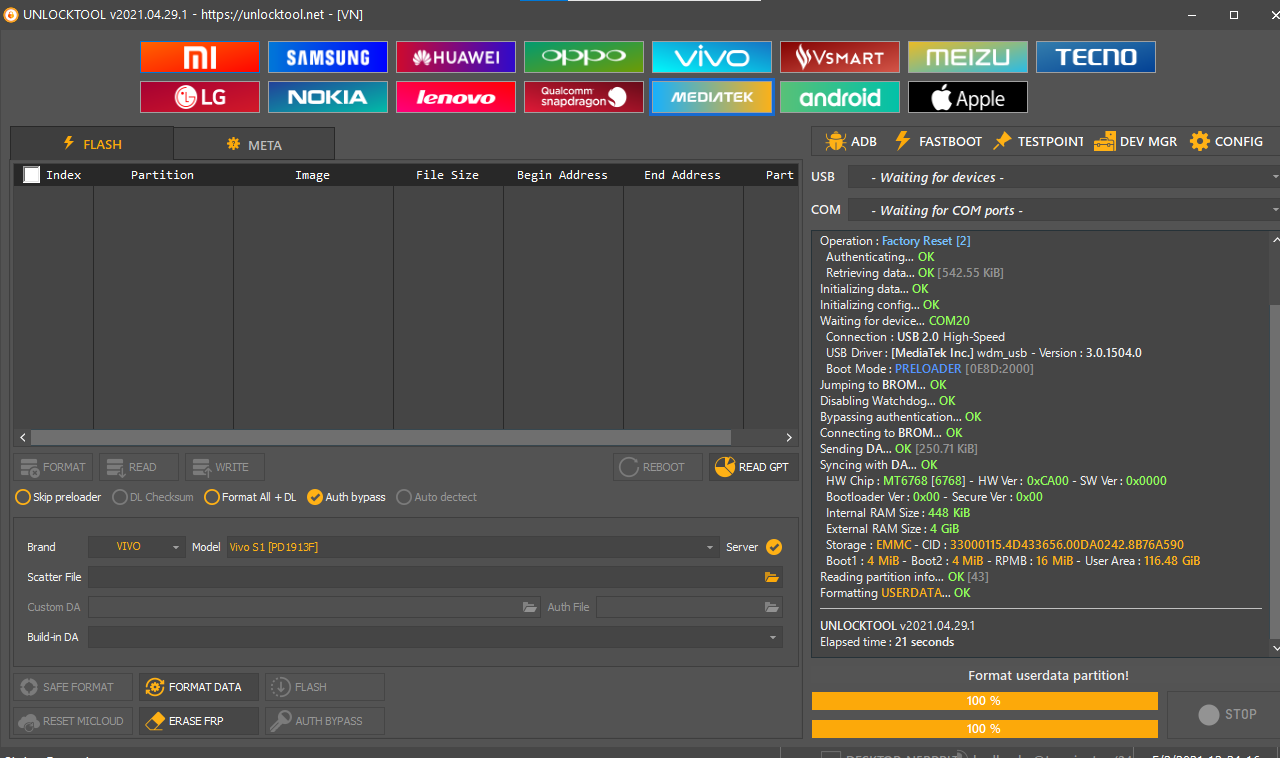Click the RESET MICLOUD button

click(x=73, y=721)
